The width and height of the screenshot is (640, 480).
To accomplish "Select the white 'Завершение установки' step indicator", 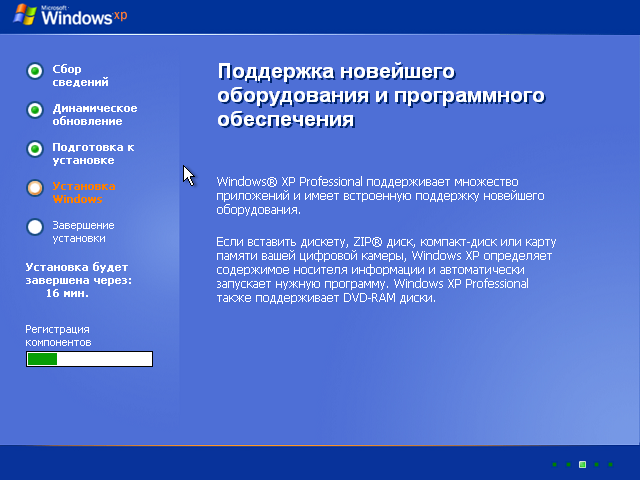I will pyautogui.click(x=35, y=227).
